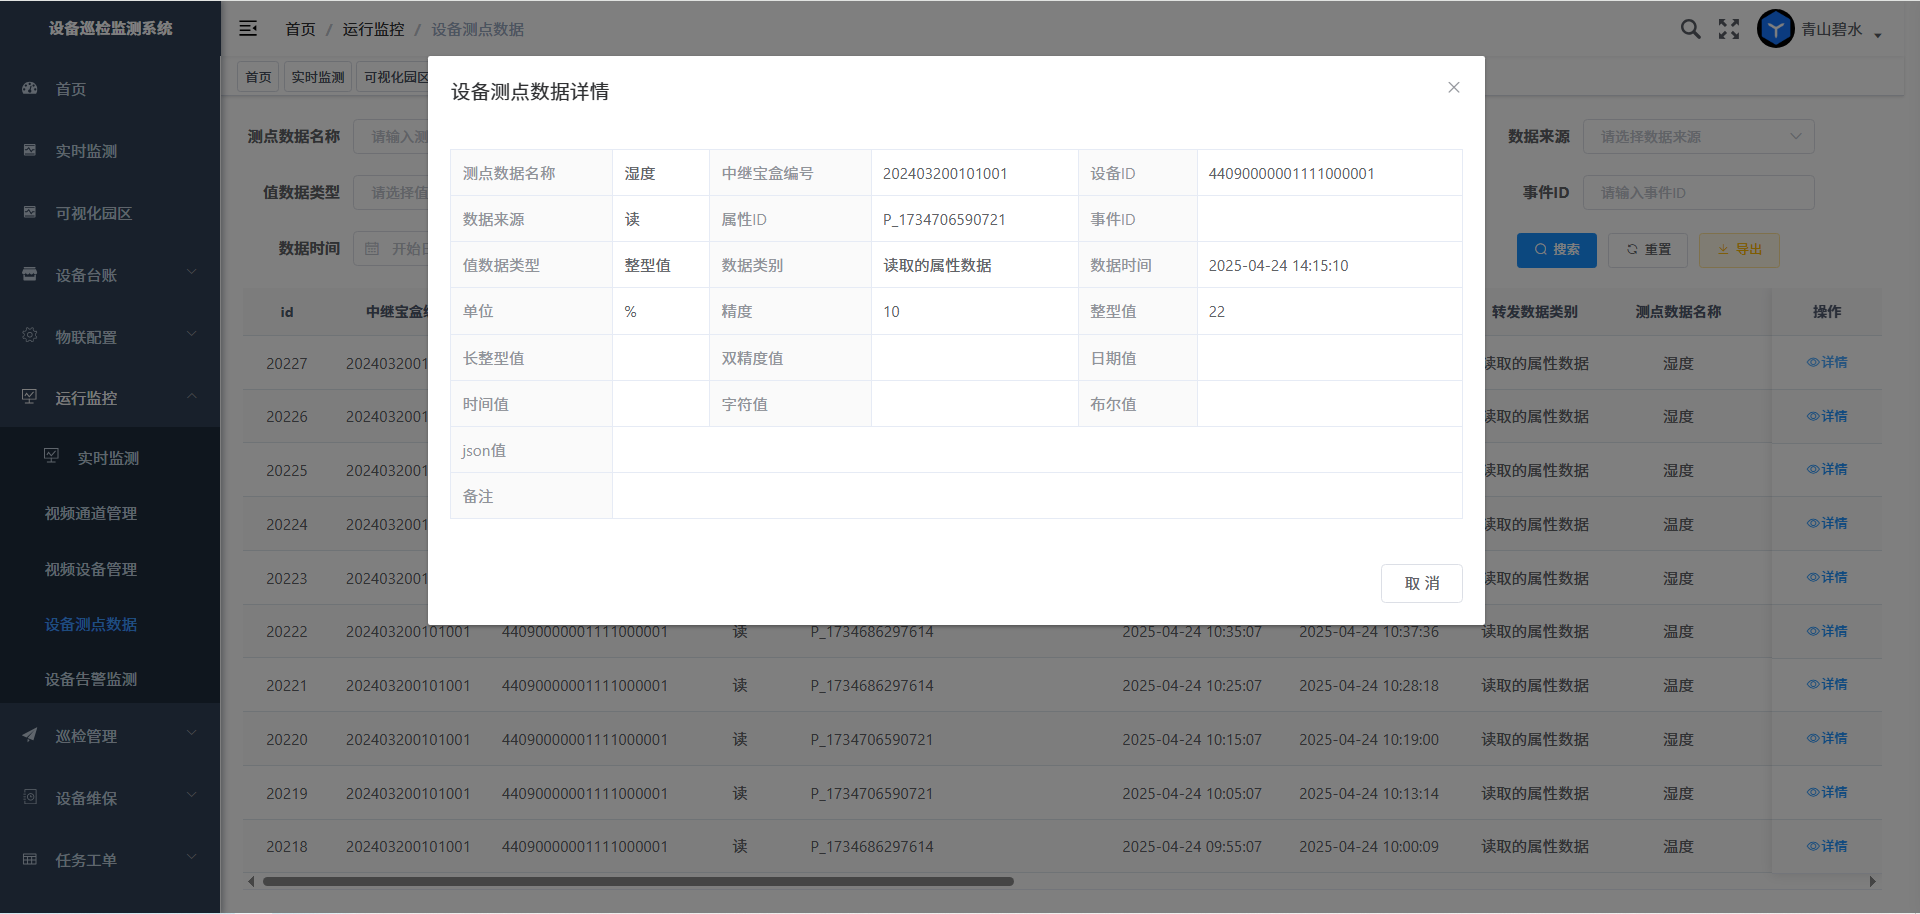Toggle the sidebar collapse hamburger icon
Viewport: 1920px width, 914px height.
pos(248,29)
